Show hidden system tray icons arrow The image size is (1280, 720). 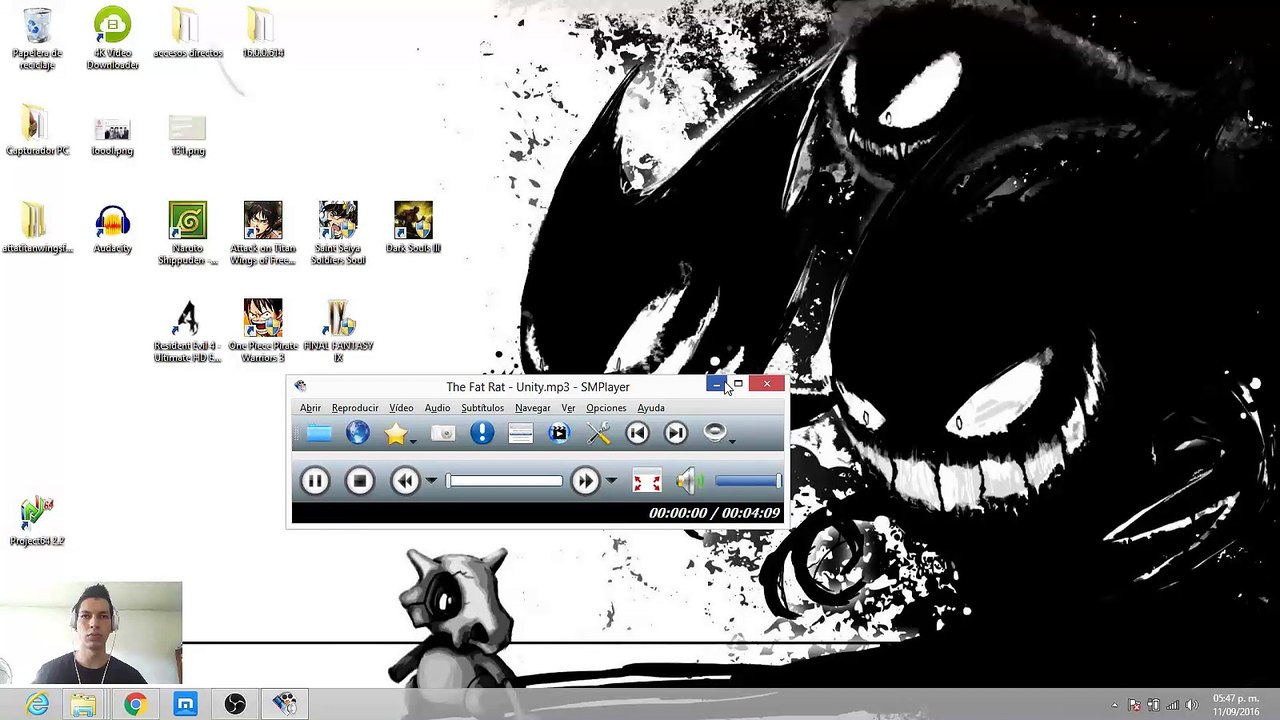[1115, 705]
